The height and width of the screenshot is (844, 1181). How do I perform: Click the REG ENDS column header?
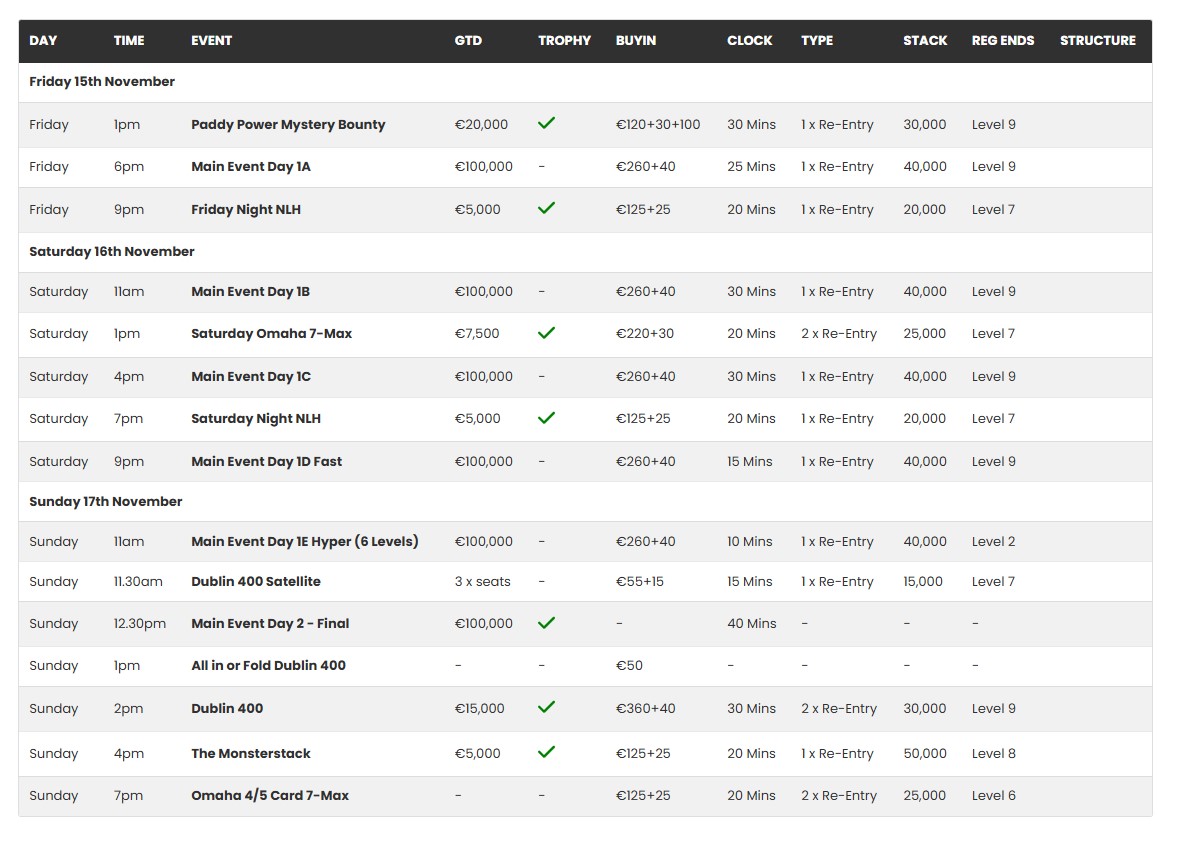coord(1002,41)
